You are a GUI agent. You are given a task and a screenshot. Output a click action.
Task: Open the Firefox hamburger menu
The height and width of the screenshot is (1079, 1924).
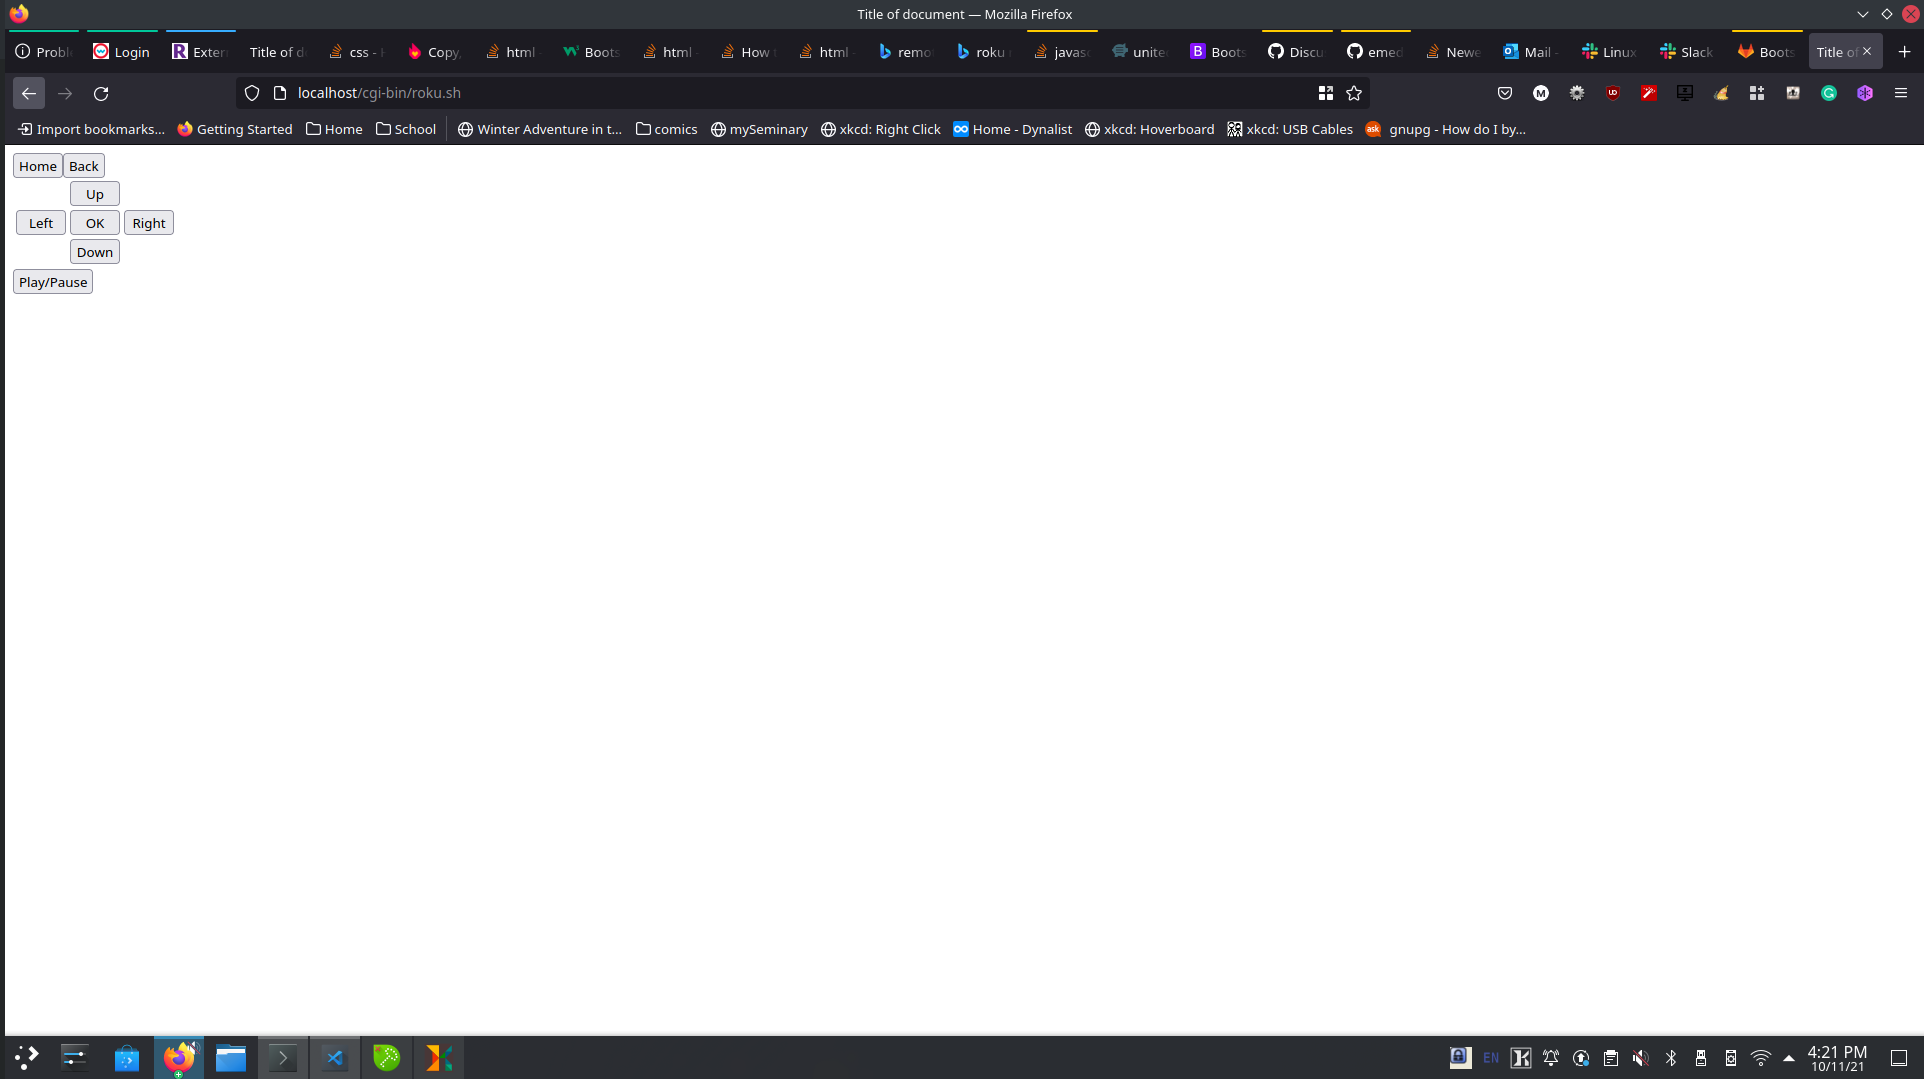click(x=1901, y=93)
